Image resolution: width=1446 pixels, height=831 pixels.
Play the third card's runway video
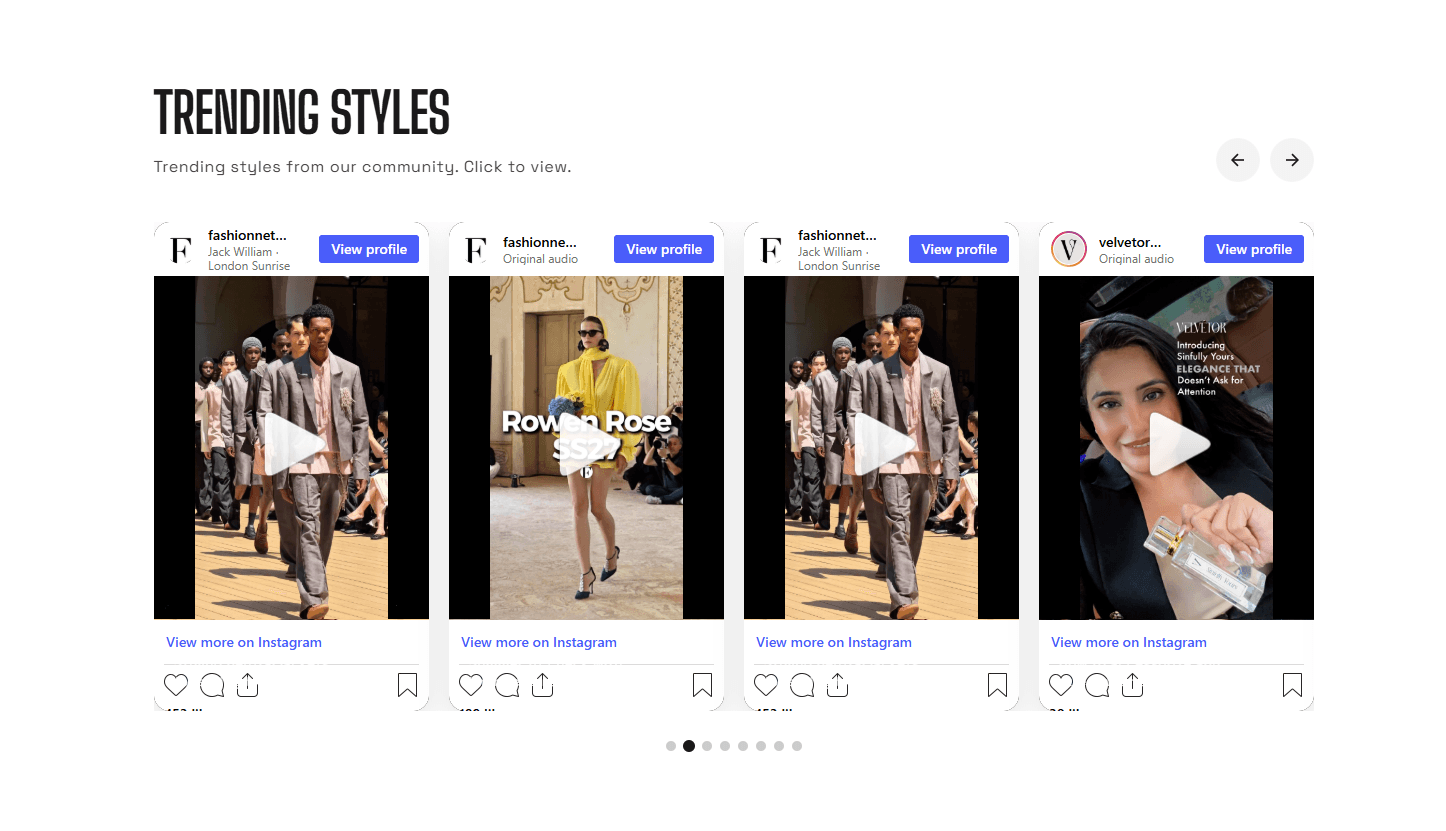pyautogui.click(x=883, y=445)
